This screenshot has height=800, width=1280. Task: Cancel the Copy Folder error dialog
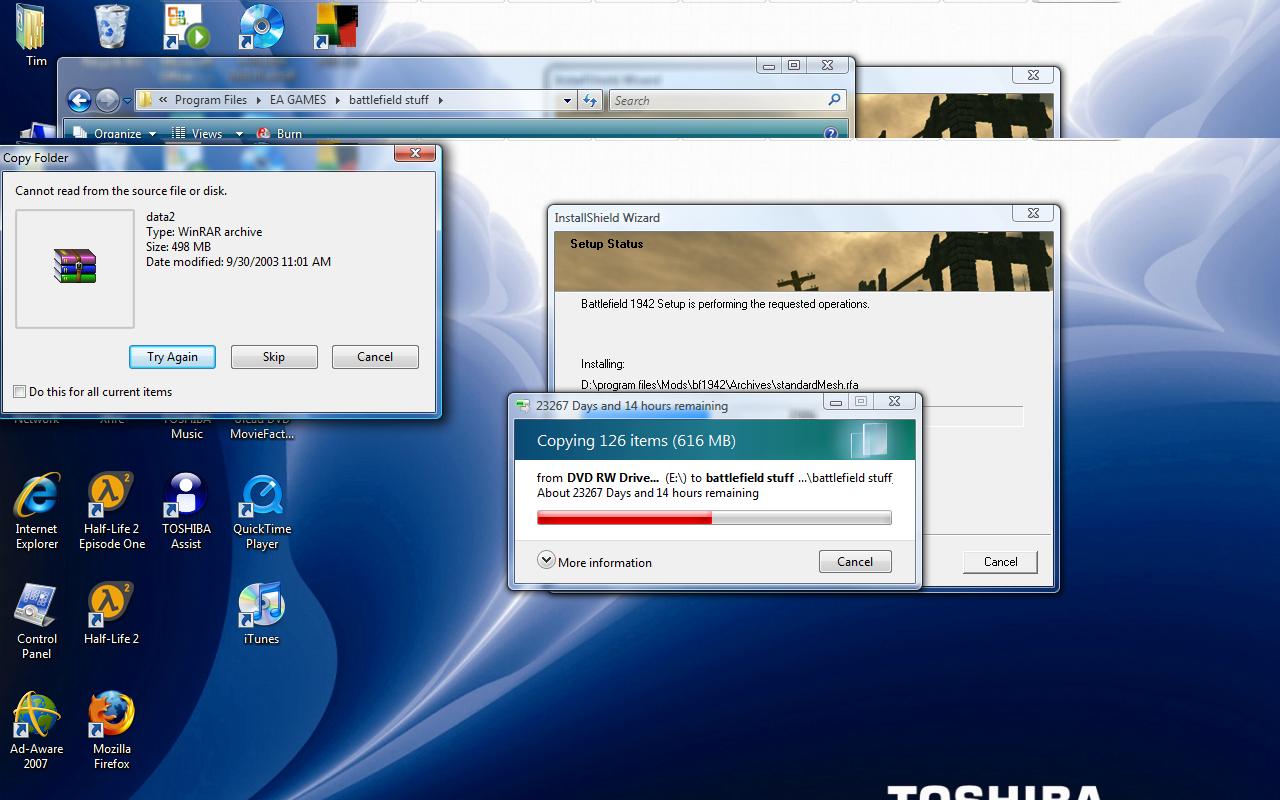tap(375, 357)
